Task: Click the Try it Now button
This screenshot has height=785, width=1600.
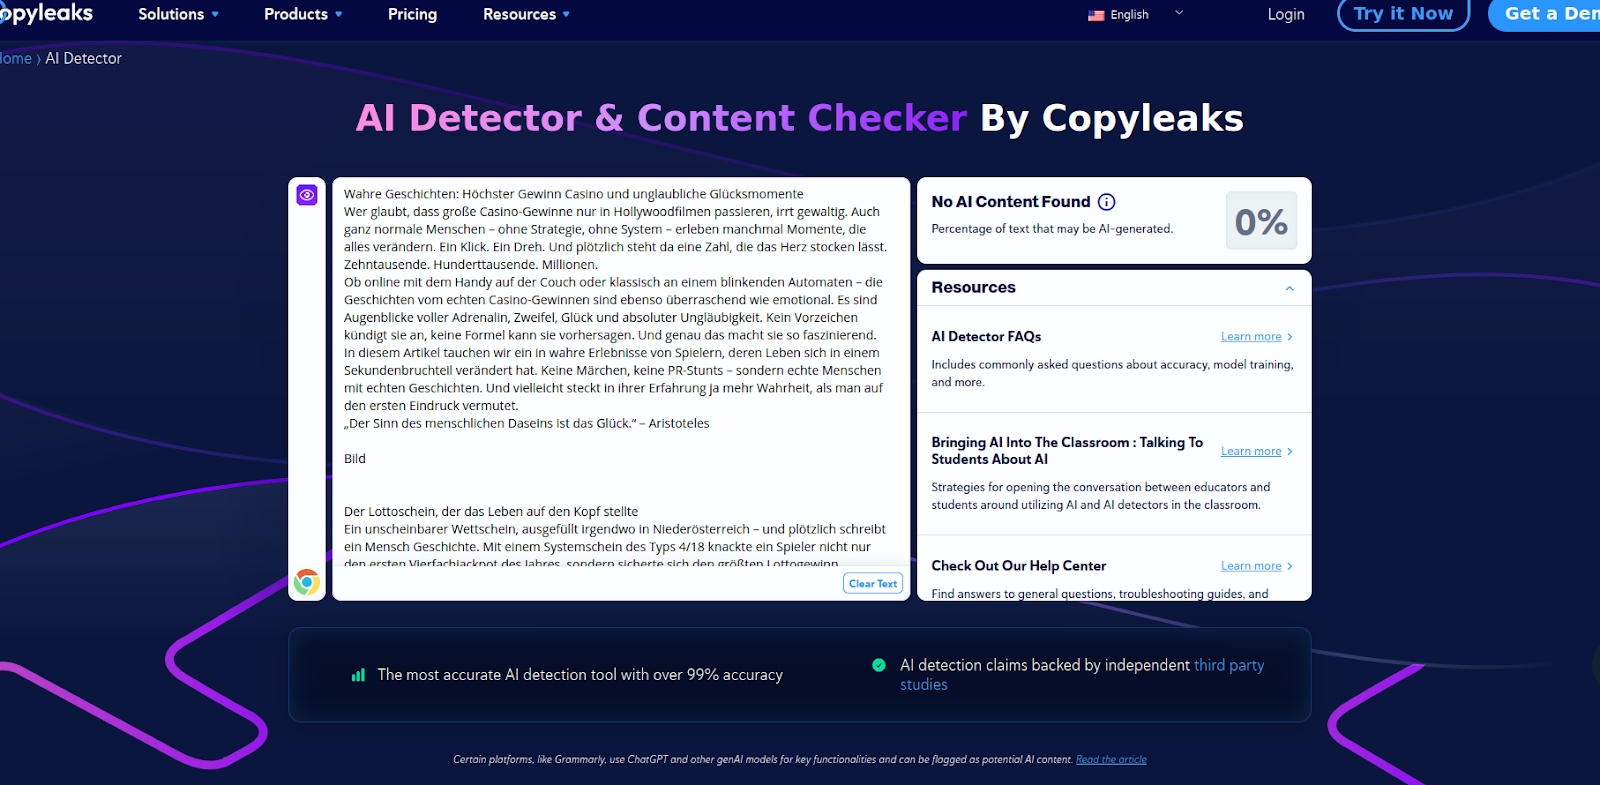Action: tap(1402, 14)
